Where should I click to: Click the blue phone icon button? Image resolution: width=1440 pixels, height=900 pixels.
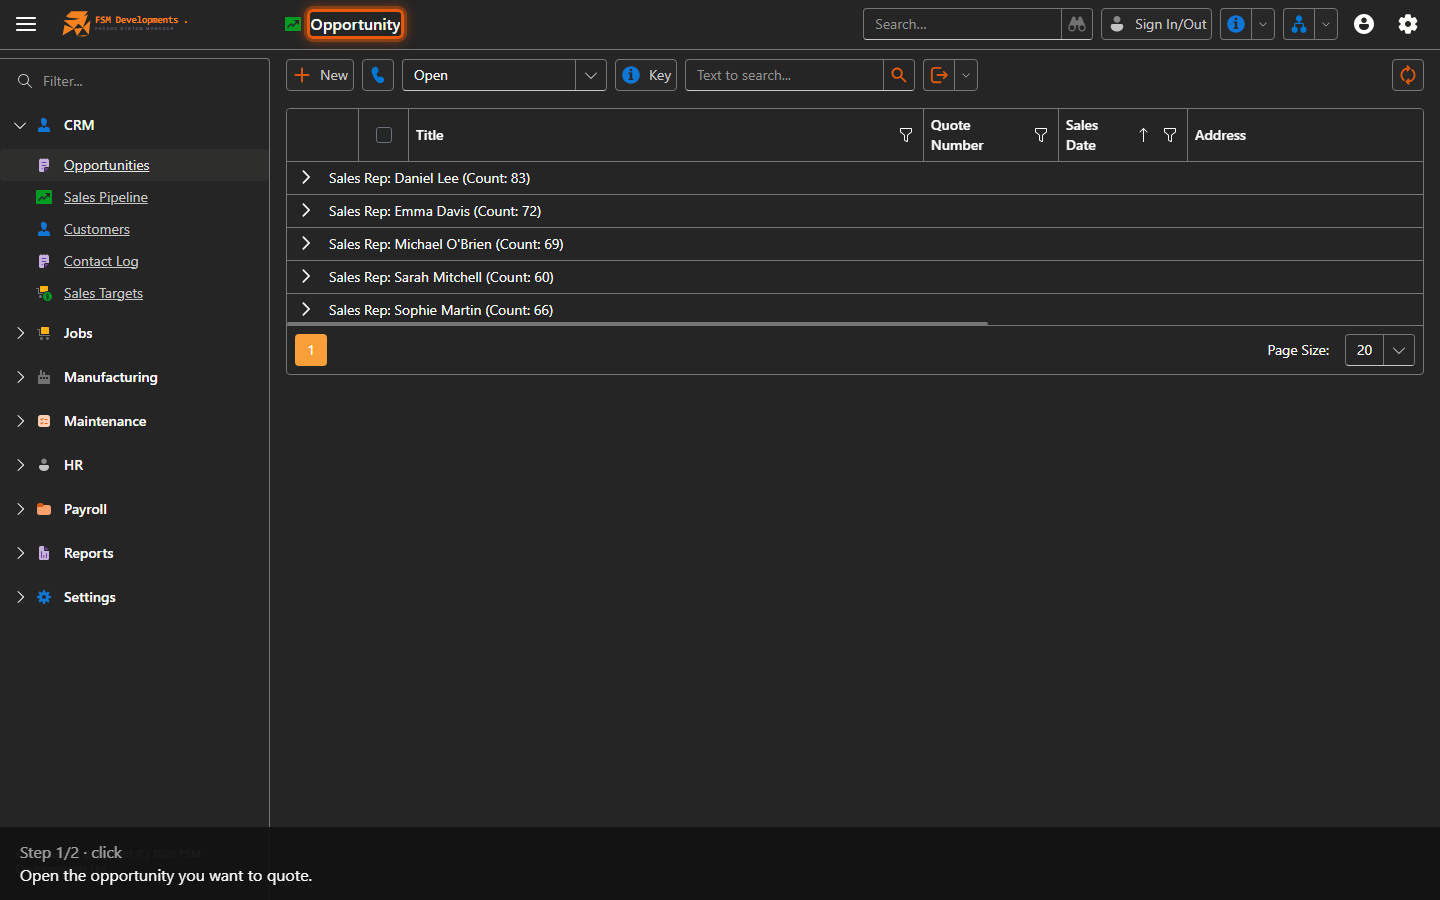click(x=378, y=75)
